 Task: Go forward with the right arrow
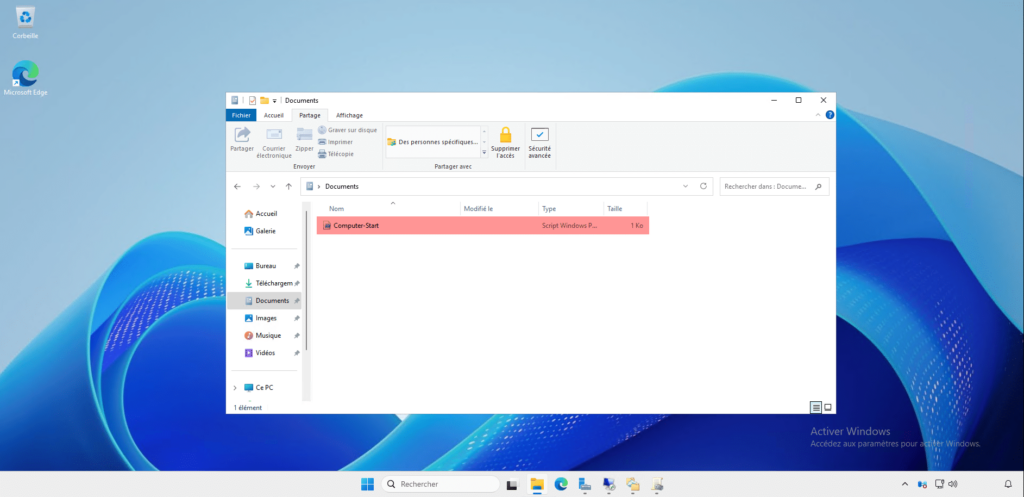pyautogui.click(x=256, y=187)
